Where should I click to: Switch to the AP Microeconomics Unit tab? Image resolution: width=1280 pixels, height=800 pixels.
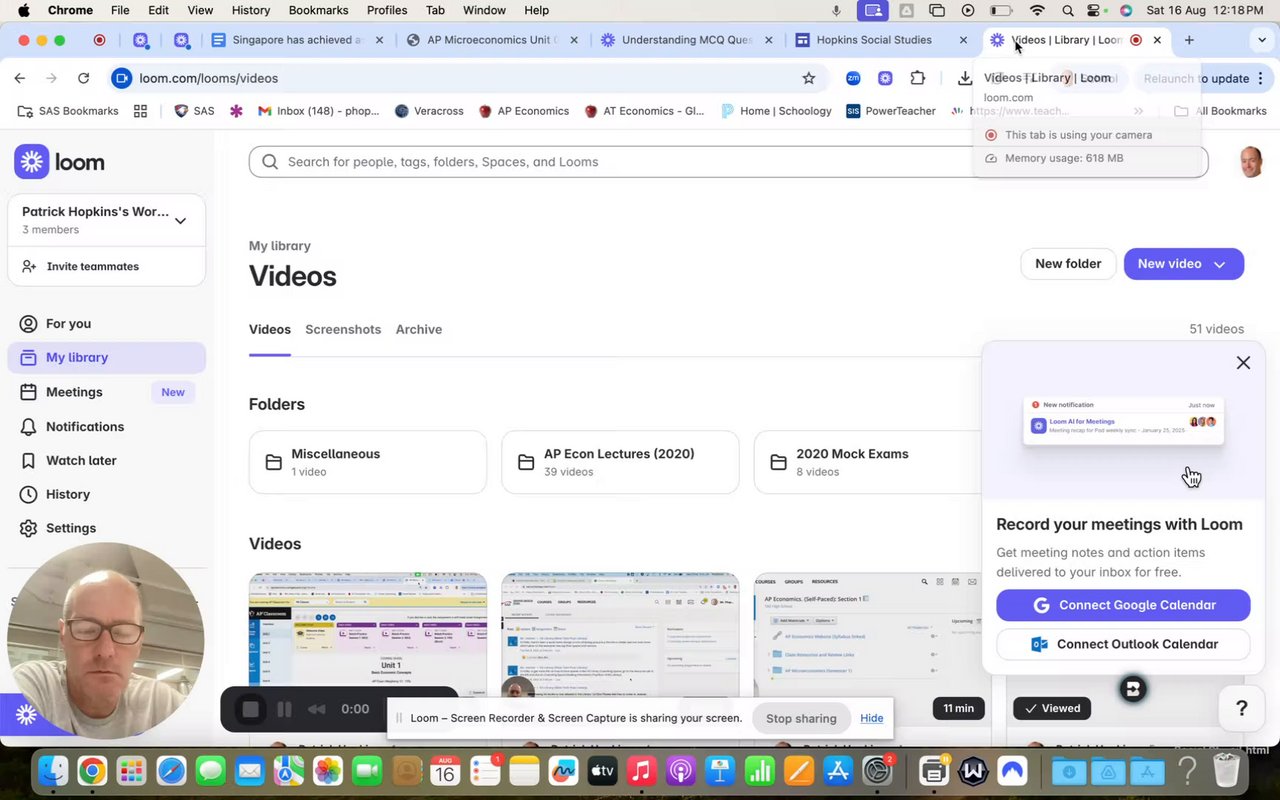[494, 40]
